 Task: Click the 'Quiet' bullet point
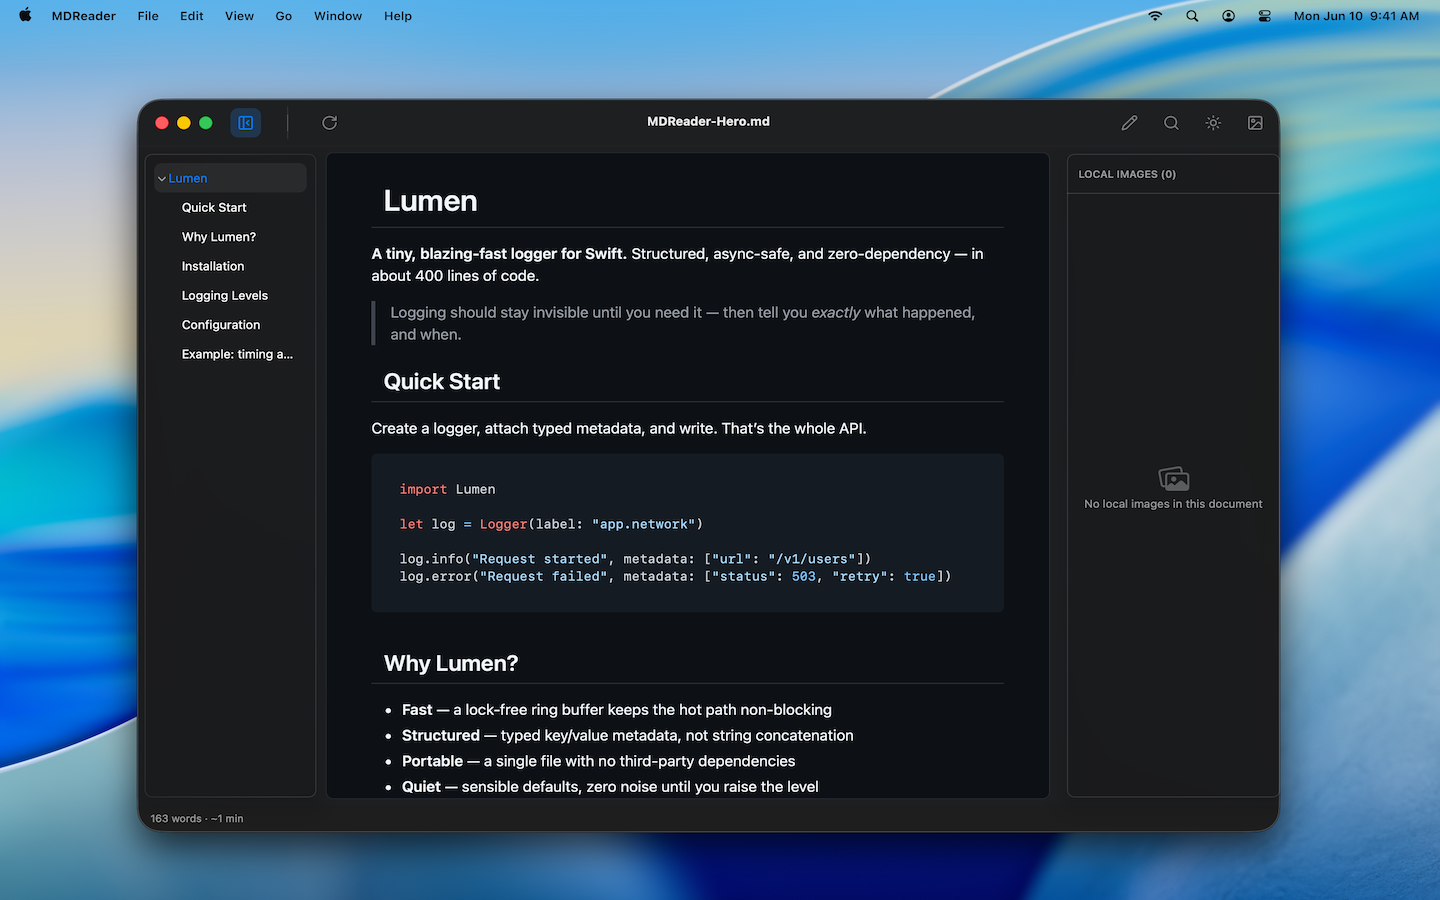(x=610, y=787)
